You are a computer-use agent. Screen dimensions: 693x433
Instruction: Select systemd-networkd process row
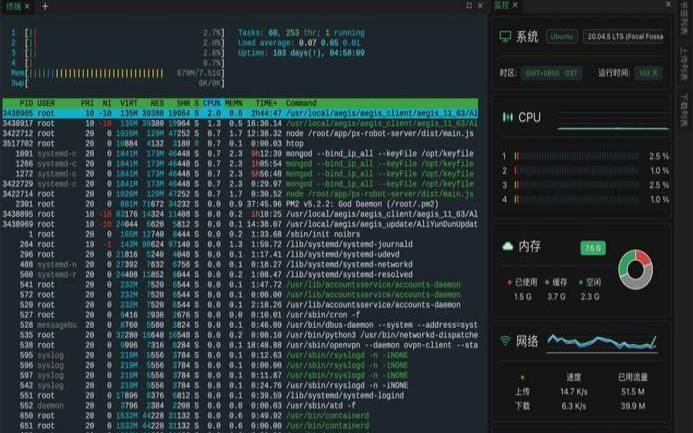[240, 265]
